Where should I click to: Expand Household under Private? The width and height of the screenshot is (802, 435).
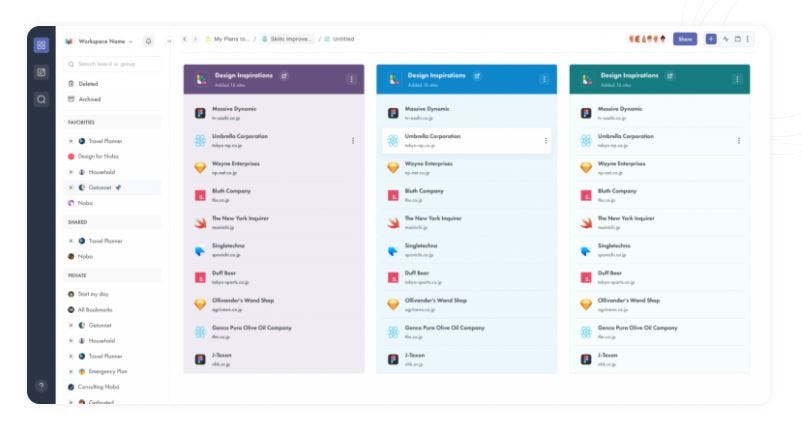point(71,341)
